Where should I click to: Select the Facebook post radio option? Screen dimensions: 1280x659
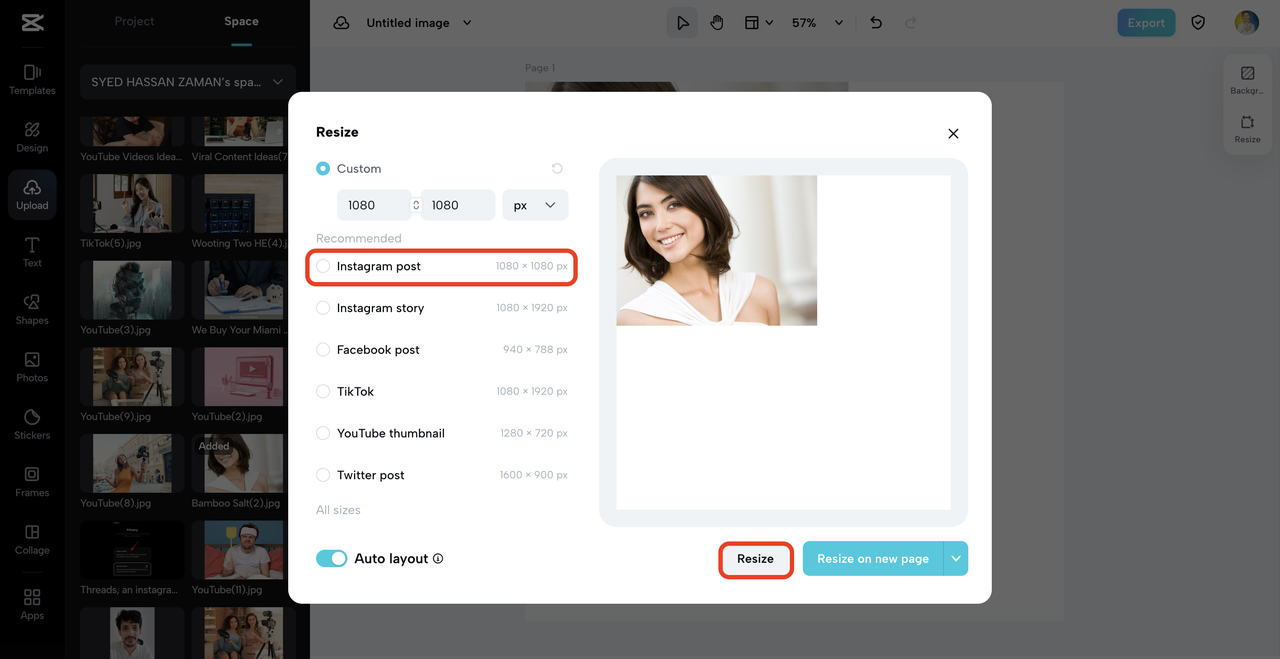323,350
